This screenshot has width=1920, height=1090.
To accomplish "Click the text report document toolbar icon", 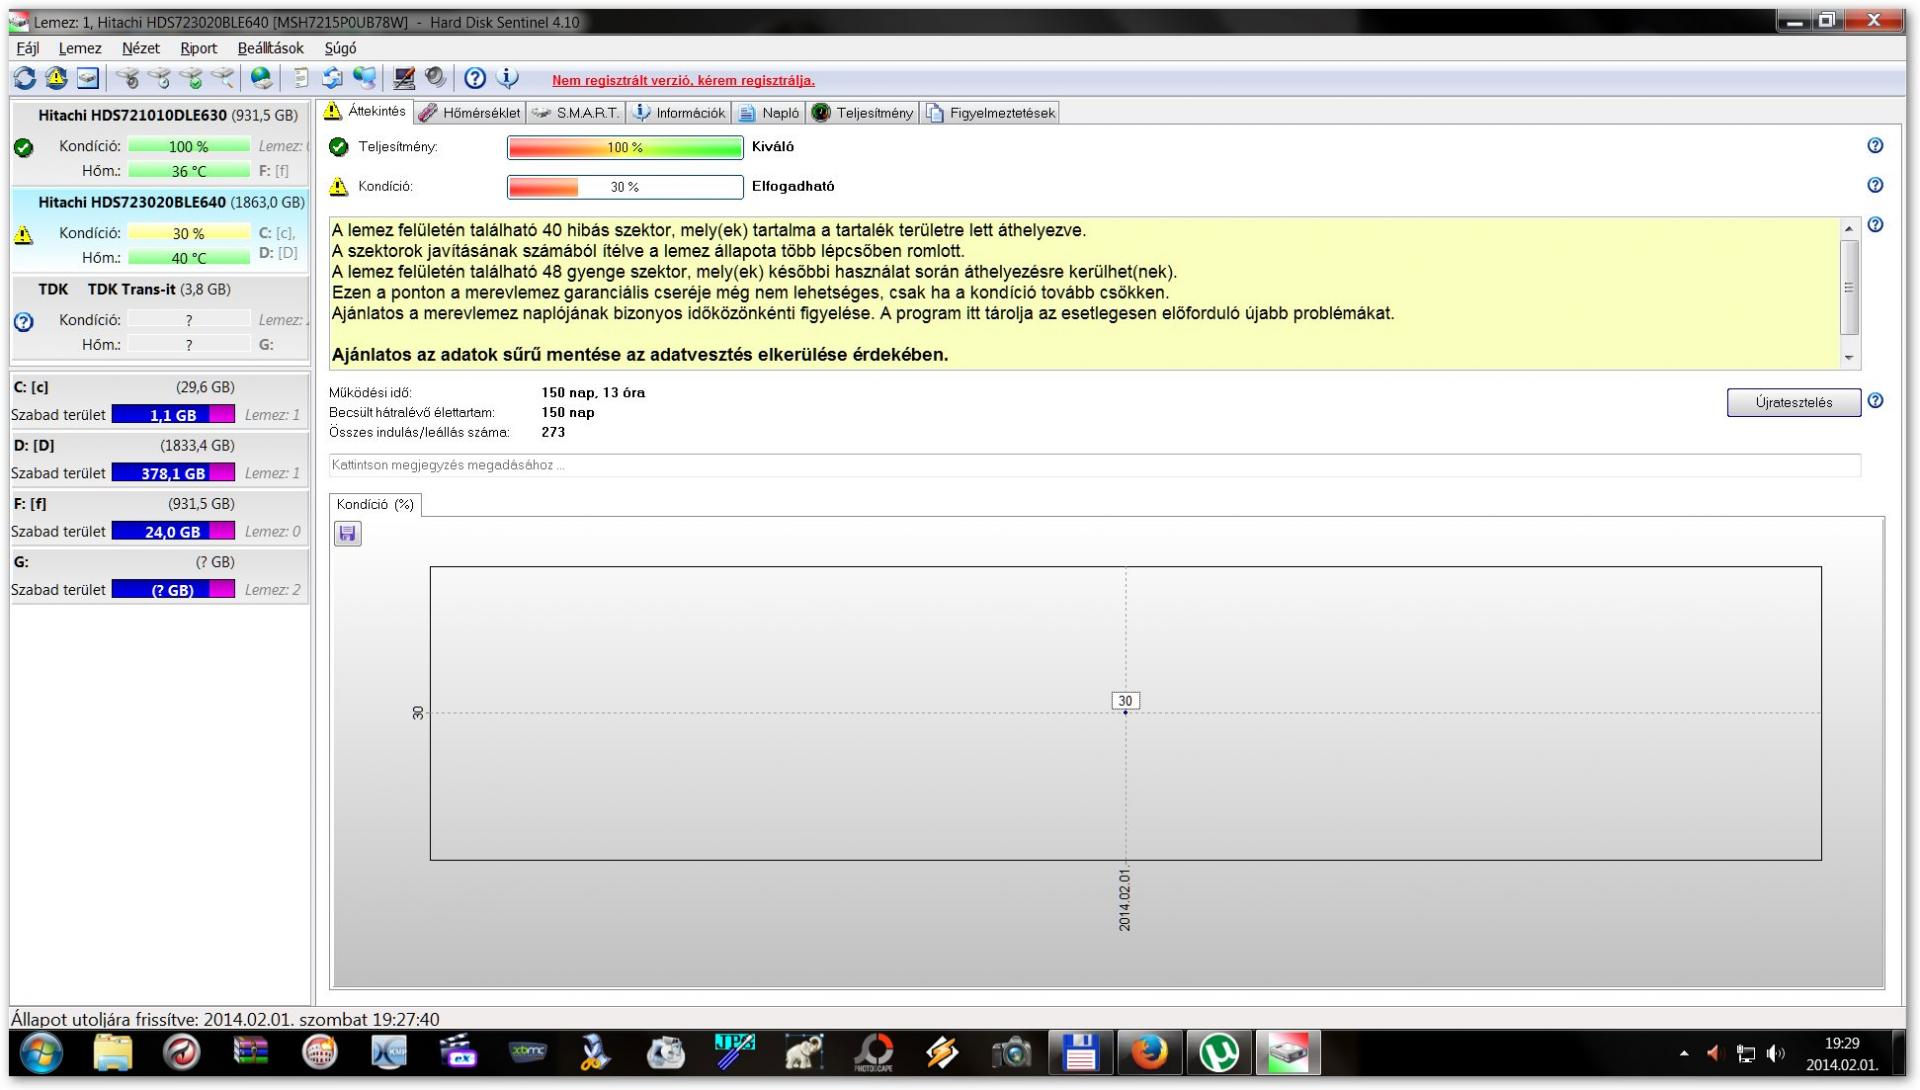I will coord(300,78).
